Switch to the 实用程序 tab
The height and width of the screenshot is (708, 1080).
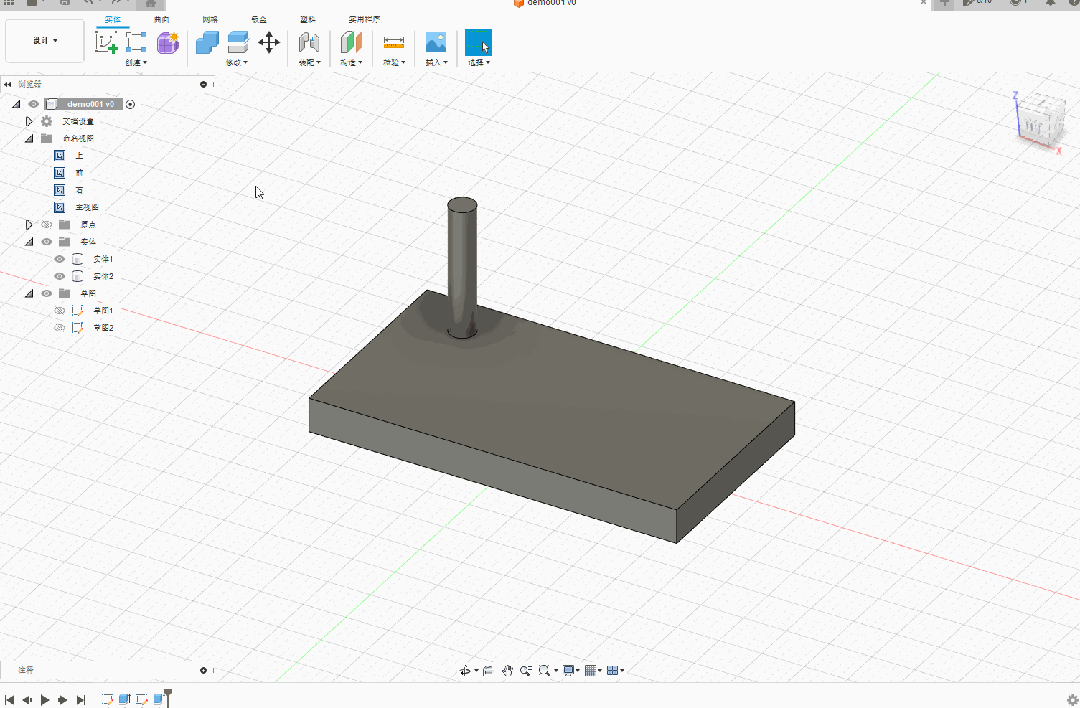(x=364, y=19)
